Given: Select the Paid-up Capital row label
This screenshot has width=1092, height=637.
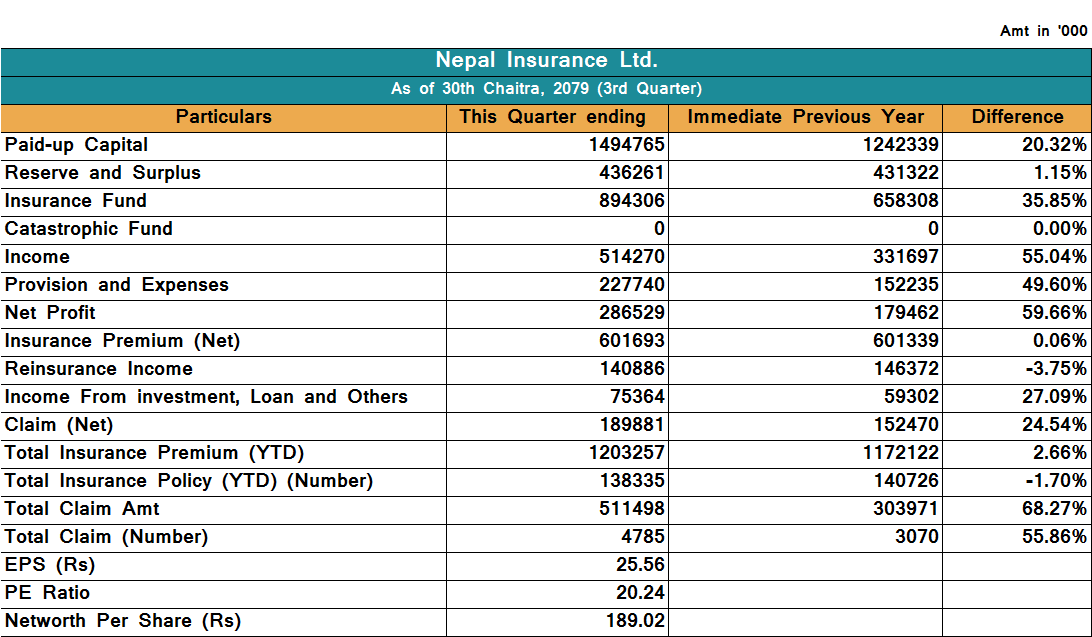Looking at the screenshot, I should point(77,145).
